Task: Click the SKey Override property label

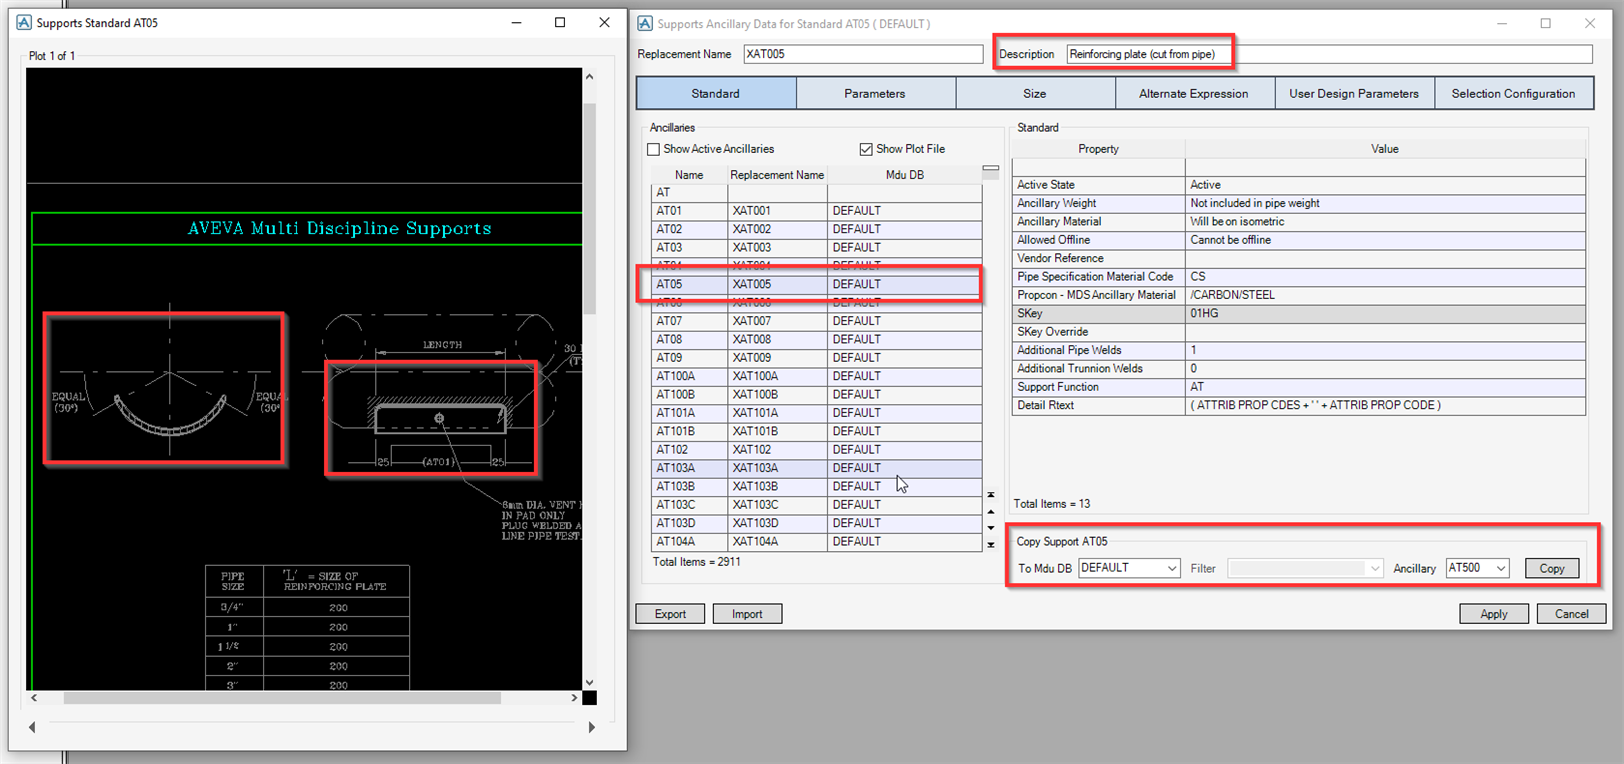Action: [1052, 332]
